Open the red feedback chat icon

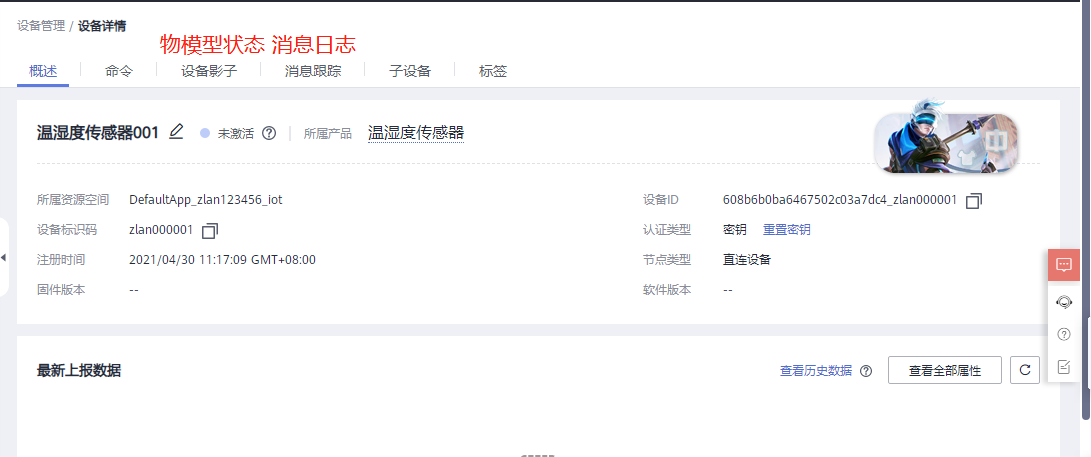coord(1064,265)
